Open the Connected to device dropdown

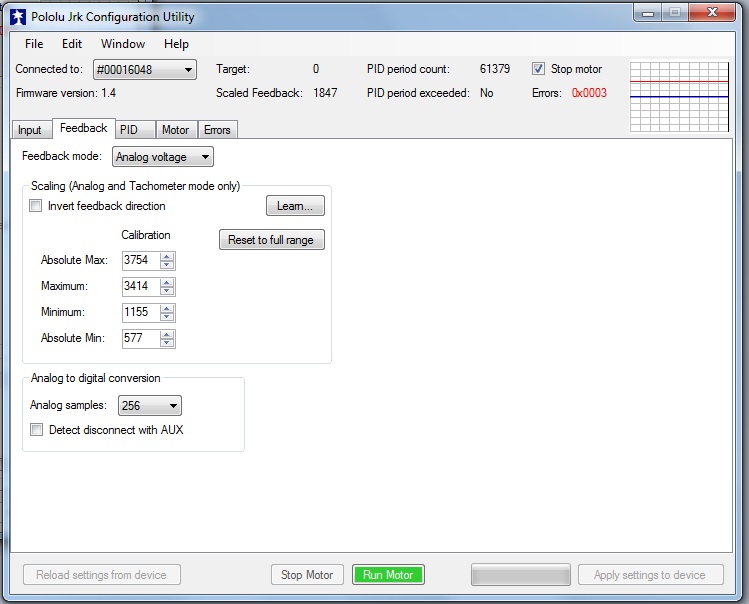pyautogui.click(x=145, y=70)
